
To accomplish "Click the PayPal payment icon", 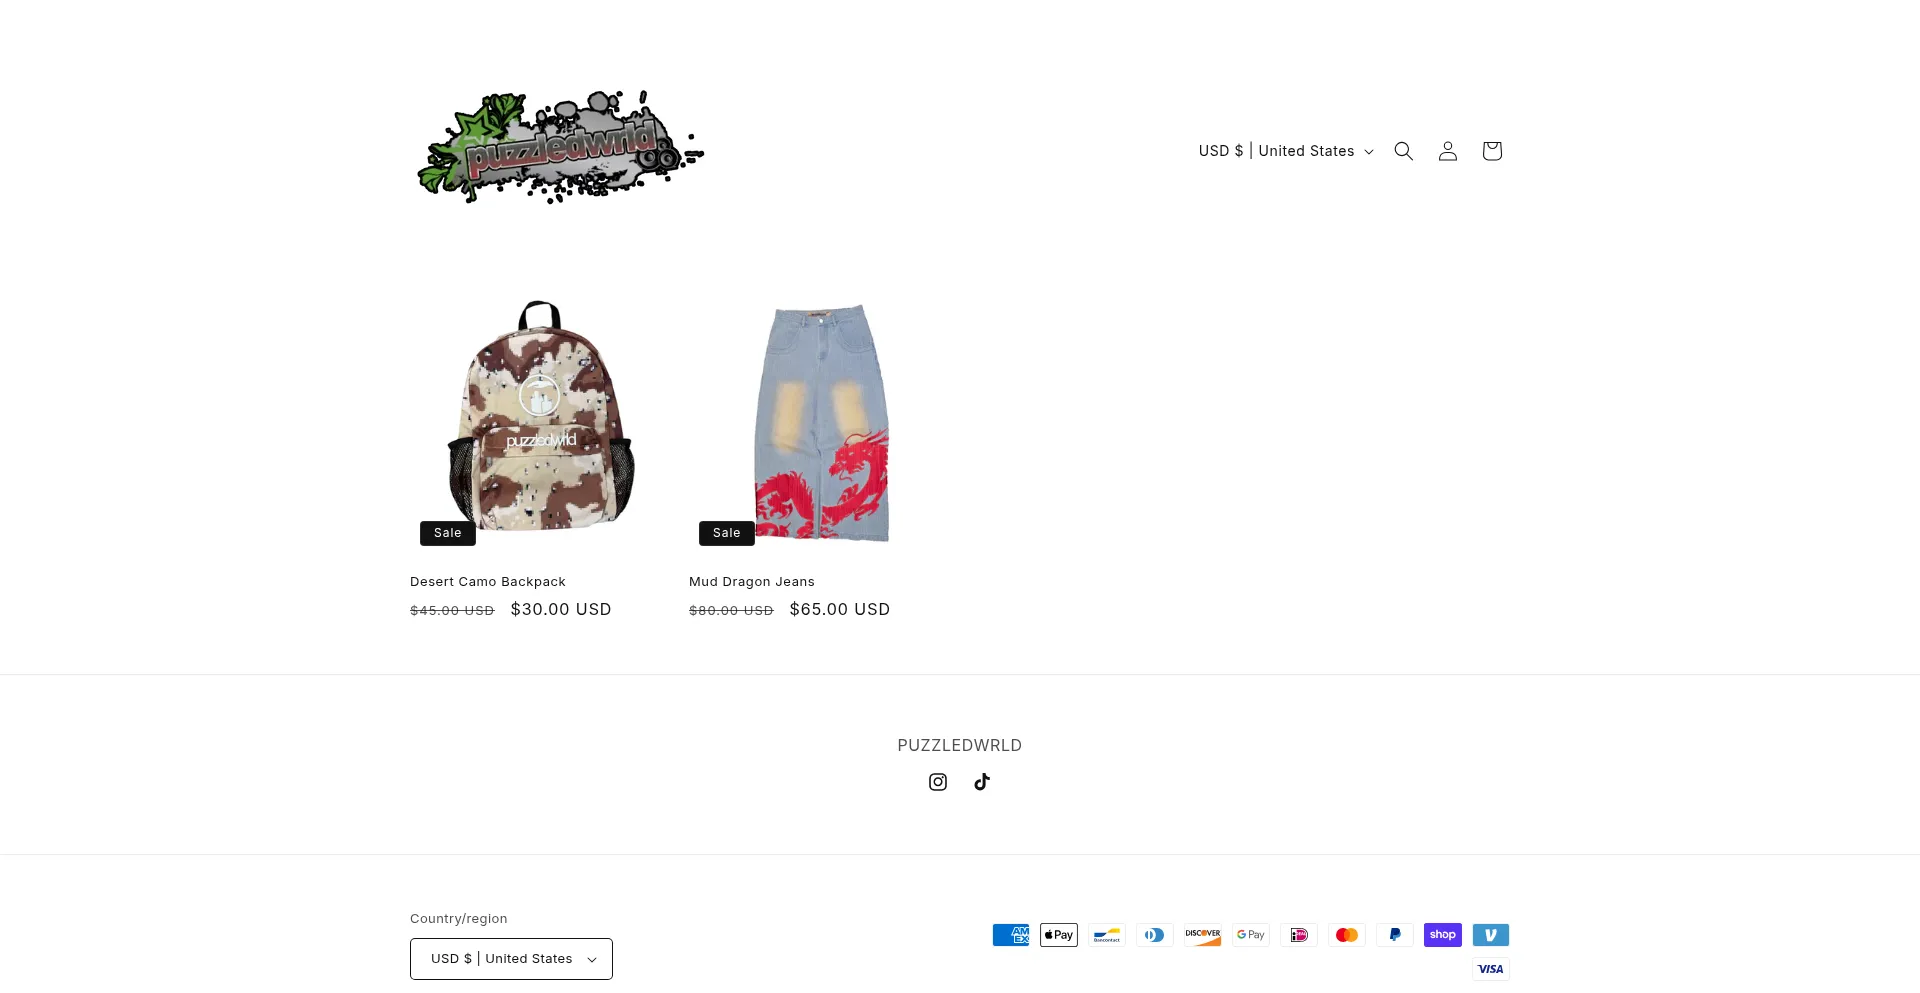I will coord(1395,935).
